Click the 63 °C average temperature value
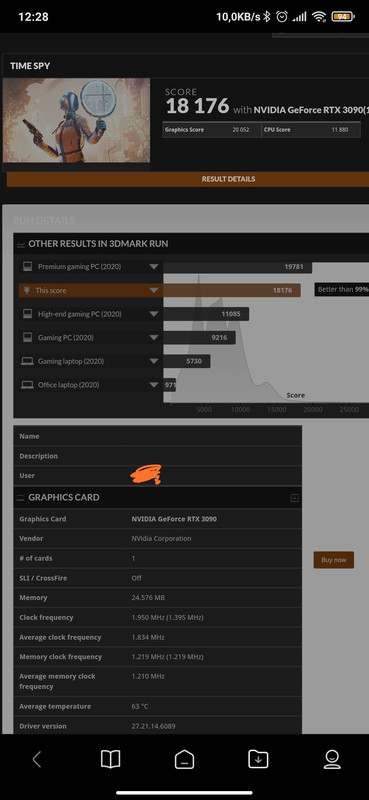369x800 pixels. pyautogui.click(x=140, y=707)
